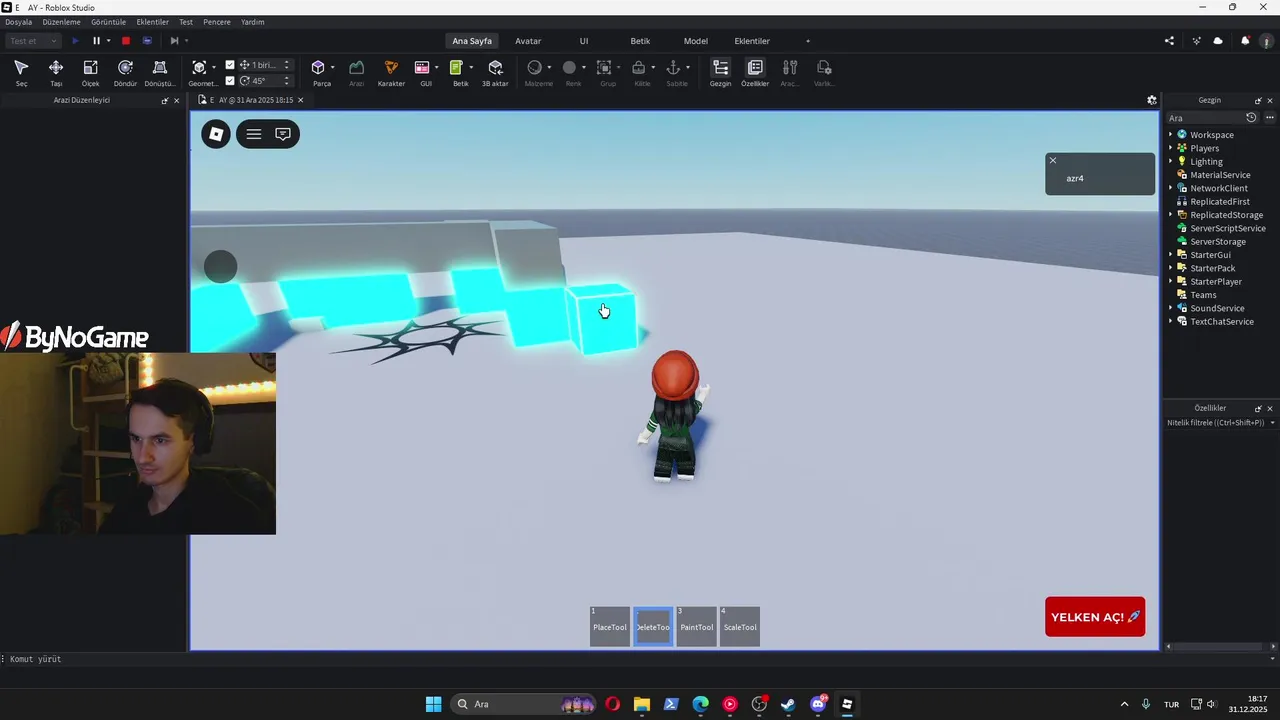Open in-game chat bubble icon
The image size is (1280, 720).
[x=283, y=134]
